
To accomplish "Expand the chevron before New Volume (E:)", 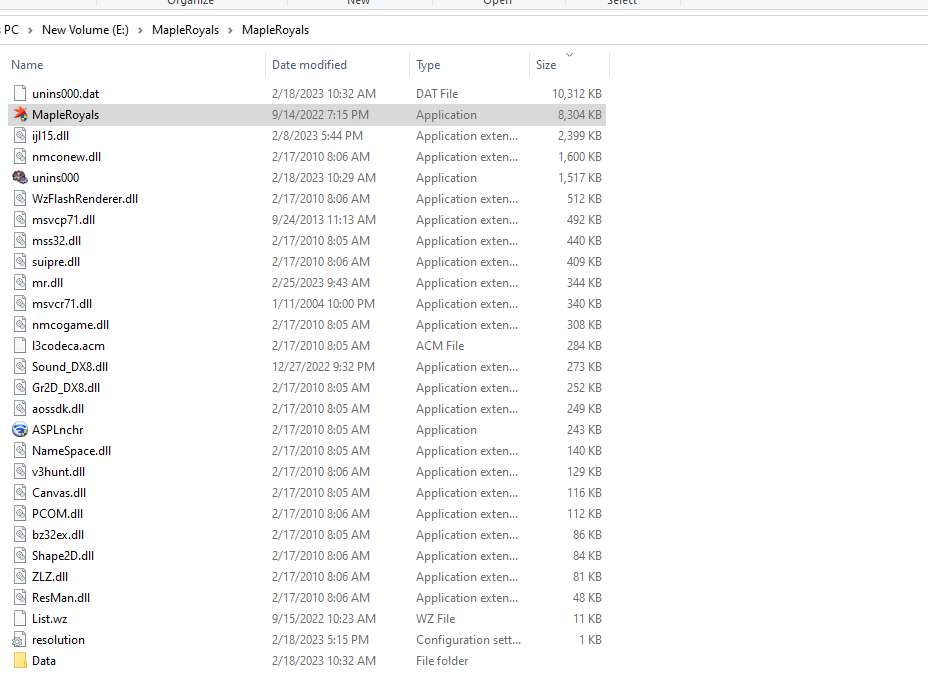I will [x=30, y=30].
